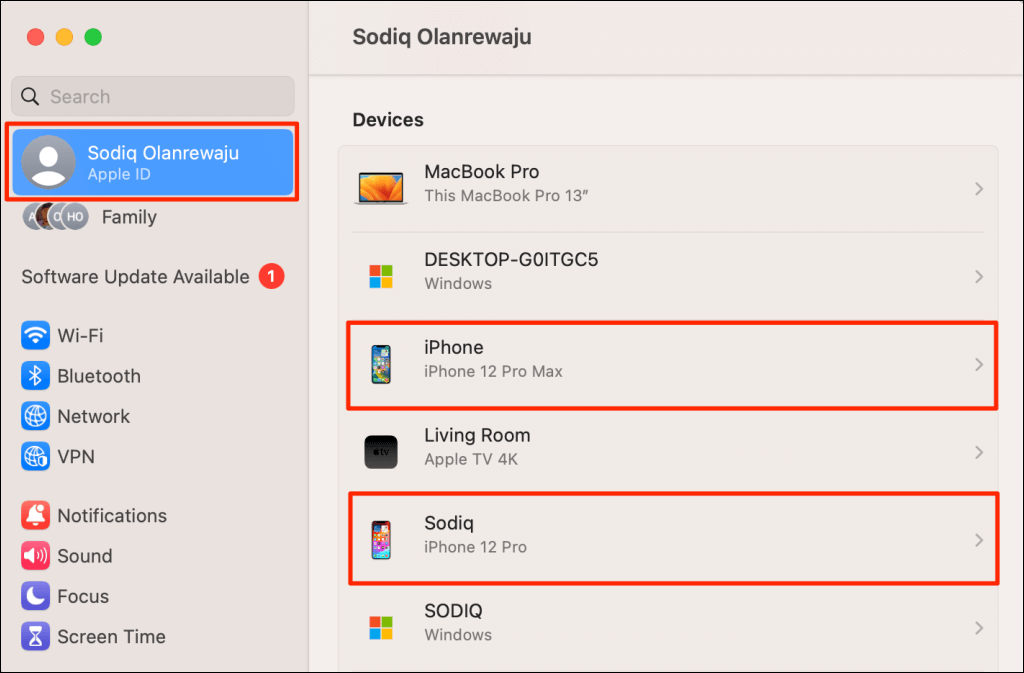Click the "Apple TV 4K" subtitle

point(471,460)
